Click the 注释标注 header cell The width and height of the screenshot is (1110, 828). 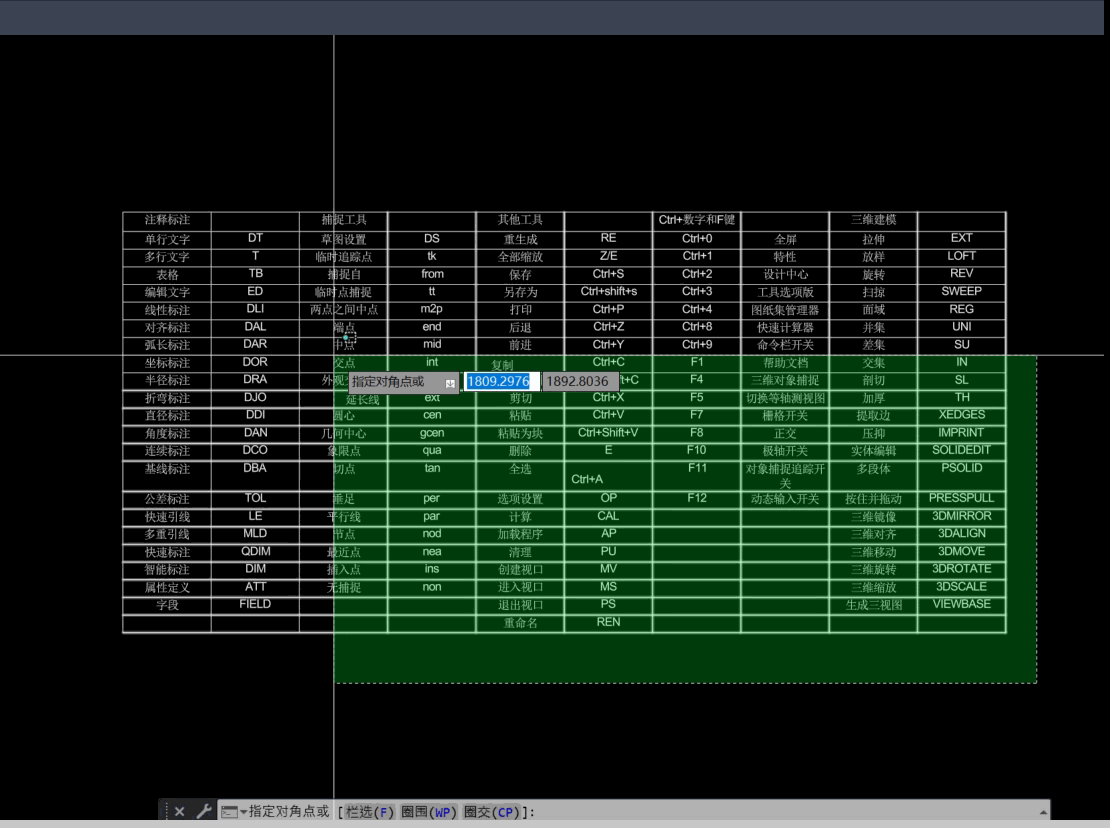point(167,220)
